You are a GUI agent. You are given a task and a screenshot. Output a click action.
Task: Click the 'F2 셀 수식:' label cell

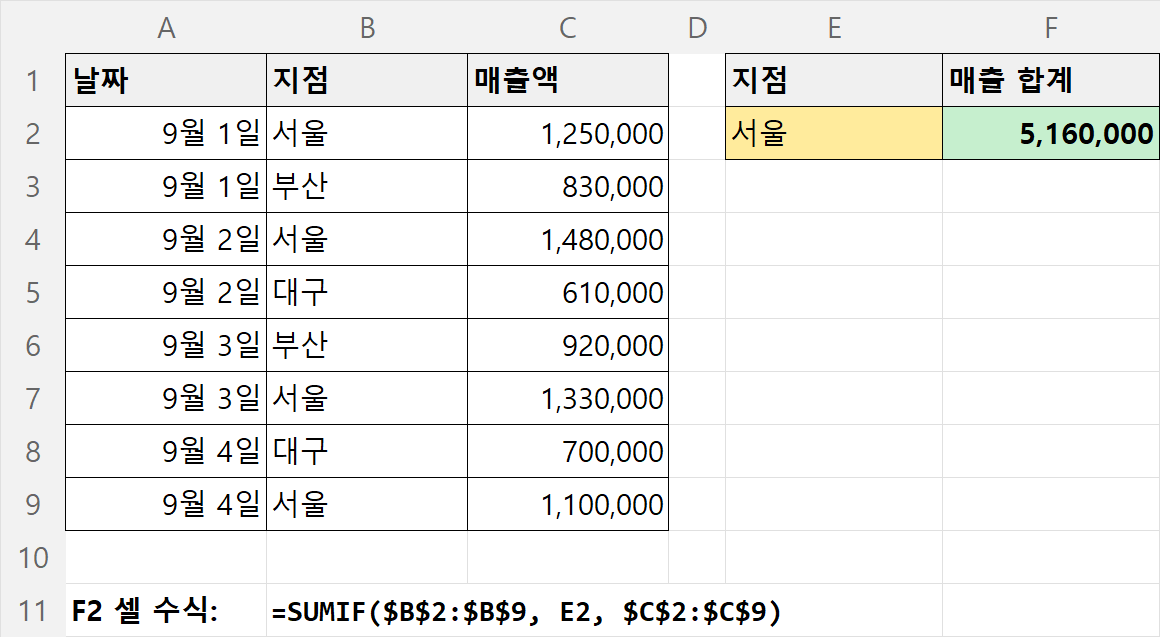click(x=166, y=610)
